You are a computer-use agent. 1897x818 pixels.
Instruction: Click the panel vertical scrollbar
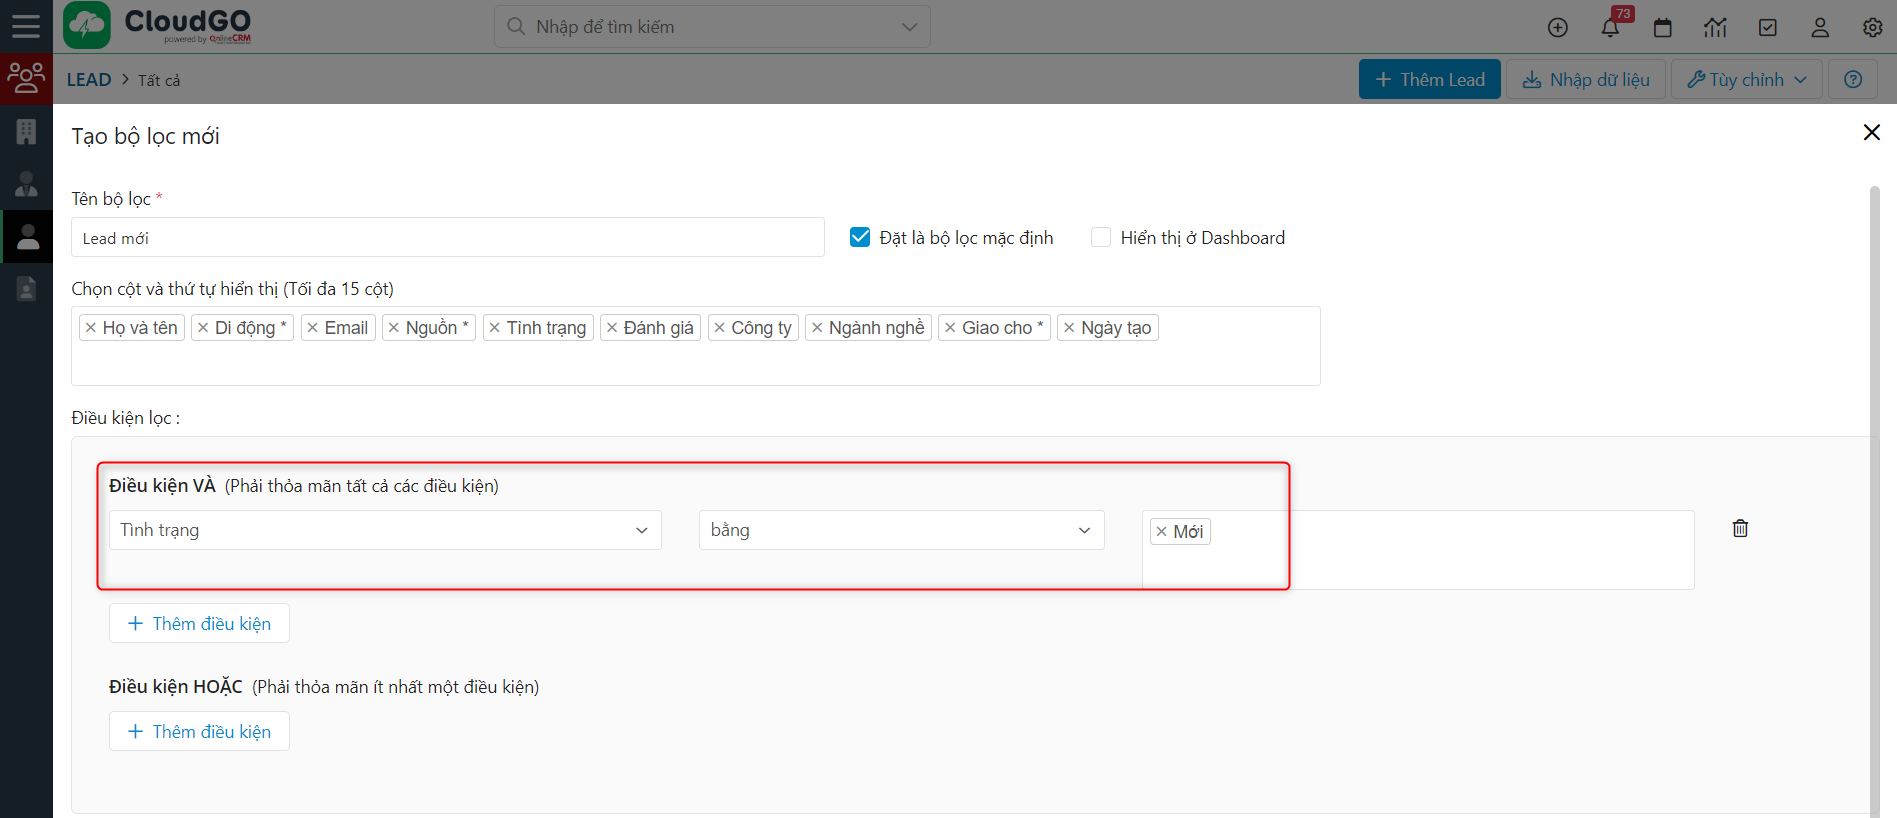(x=1875, y=500)
